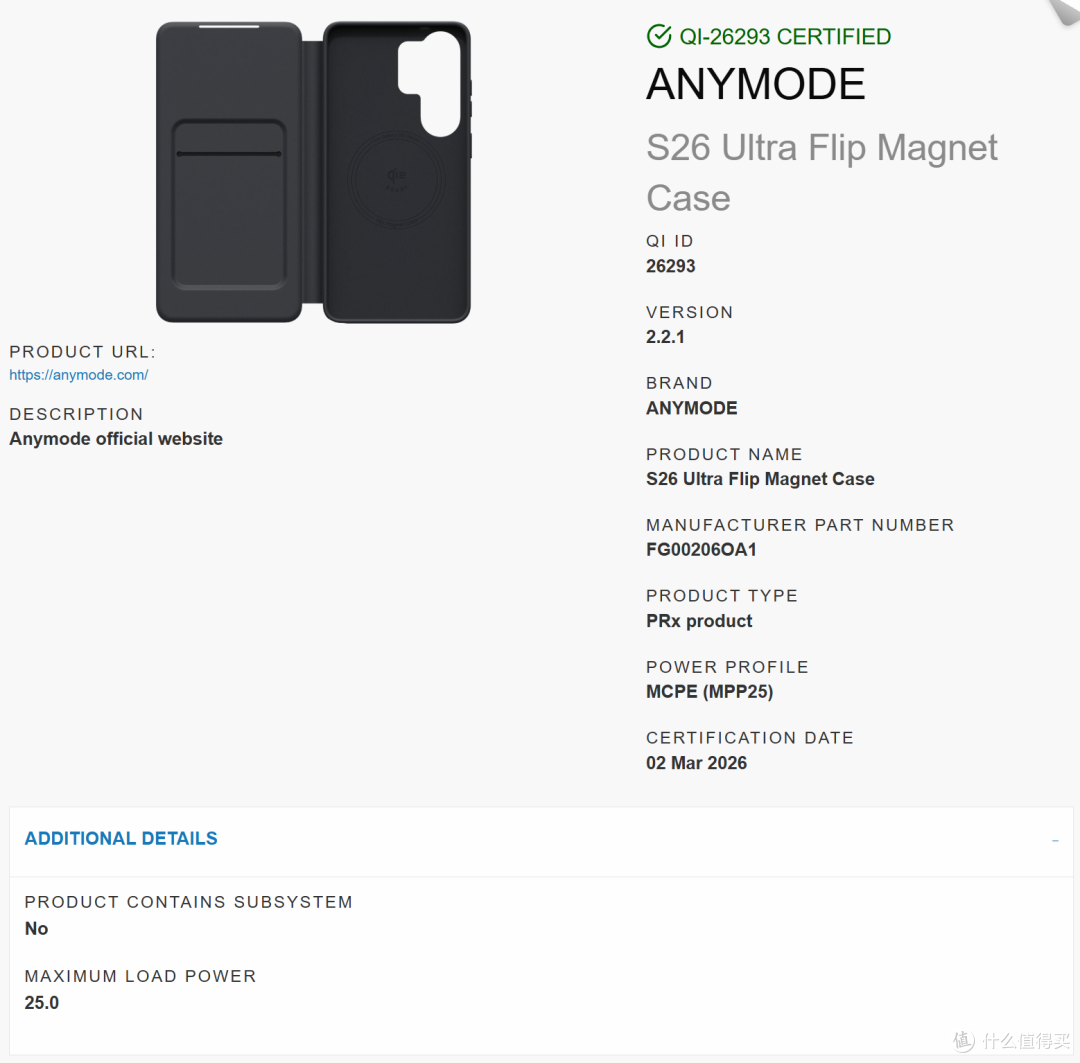Click the PRx product type value
This screenshot has height=1063, width=1080.
pos(698,621)
